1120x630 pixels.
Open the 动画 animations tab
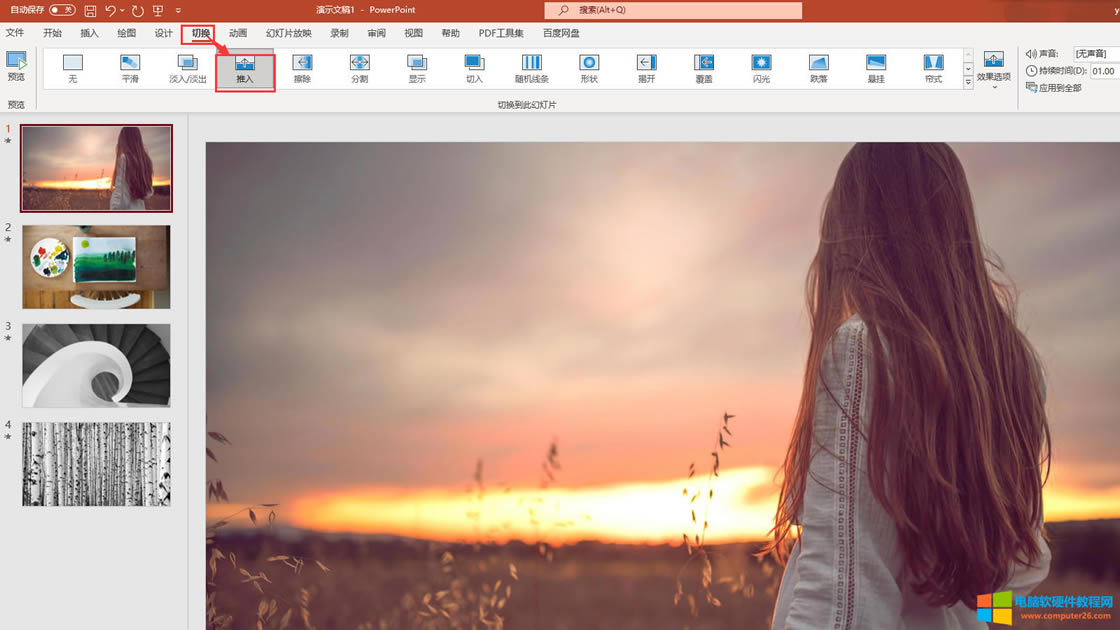(238, 33)
